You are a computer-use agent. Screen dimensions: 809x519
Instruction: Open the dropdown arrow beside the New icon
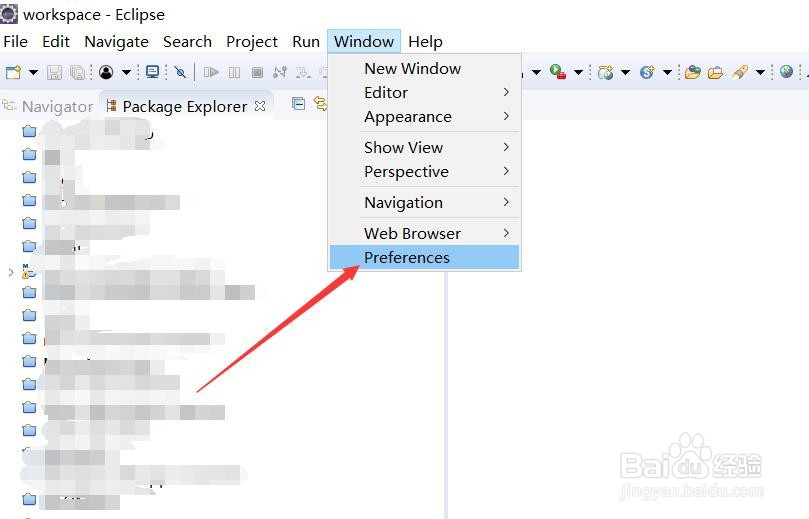(33, 72)
